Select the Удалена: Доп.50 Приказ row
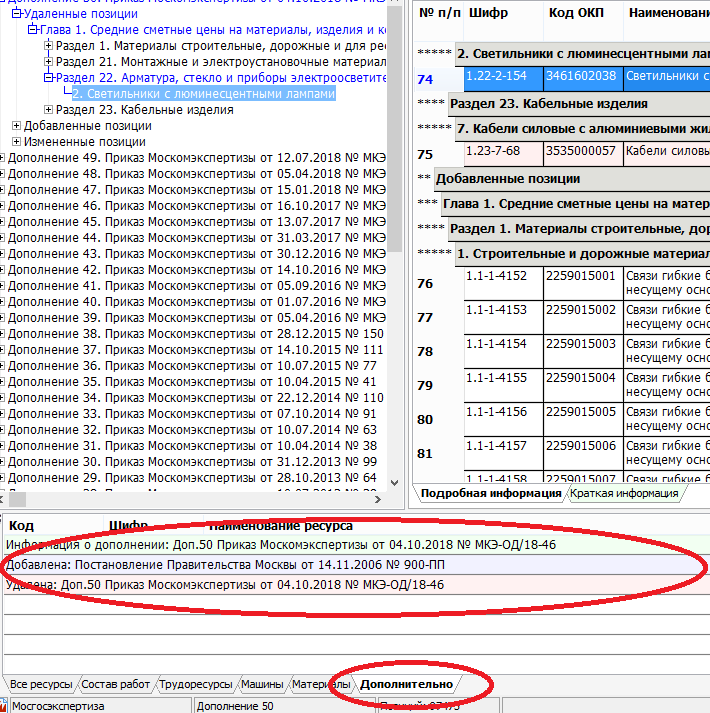The height and width of the screenshot is (713, 710). [x=357, y=585]
